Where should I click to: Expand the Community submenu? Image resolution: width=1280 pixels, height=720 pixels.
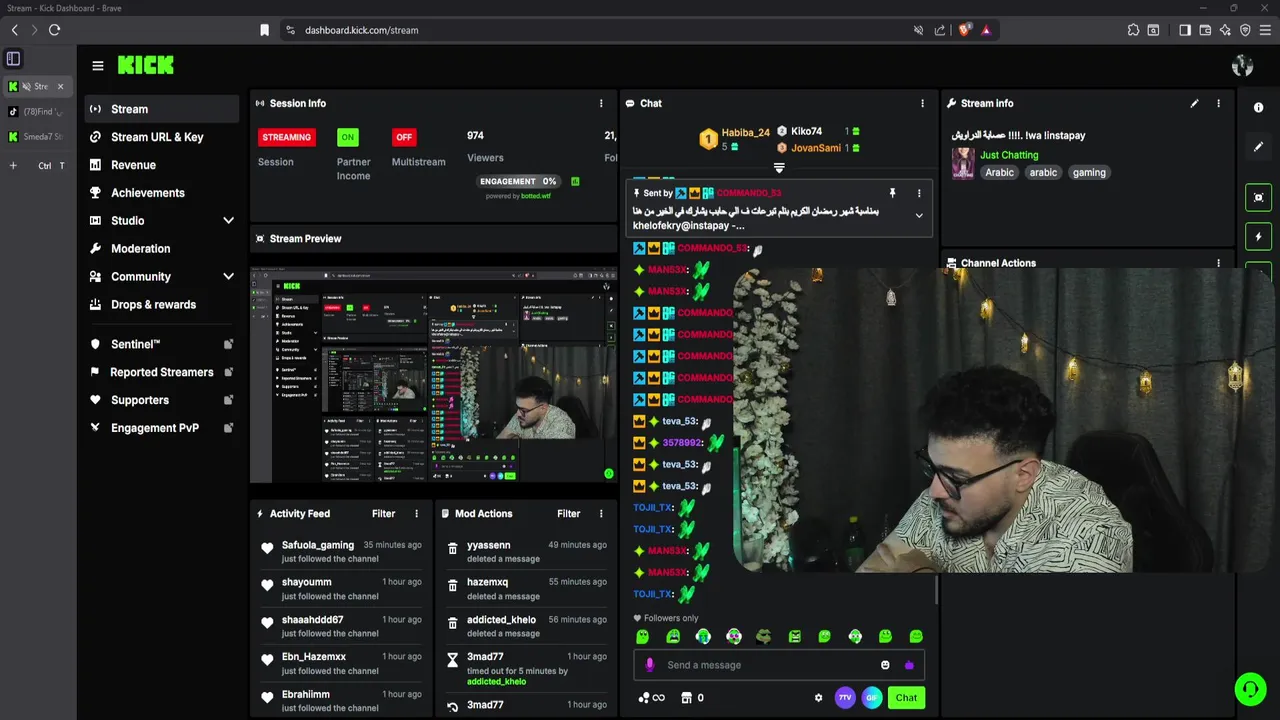(x=228, y=276)
